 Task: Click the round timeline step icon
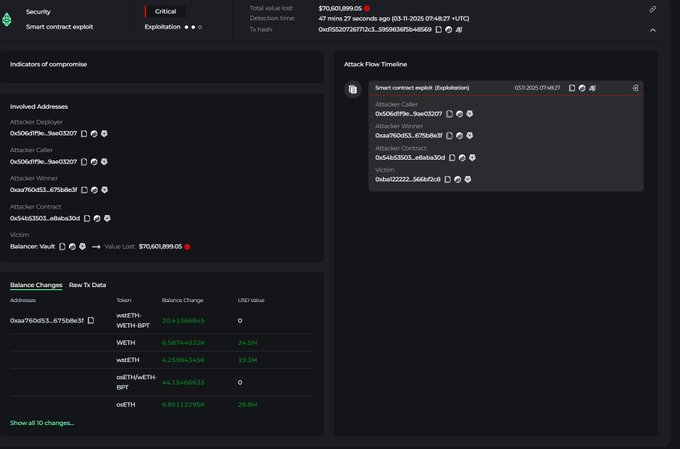pyautogui.click(x=353, y=89)
